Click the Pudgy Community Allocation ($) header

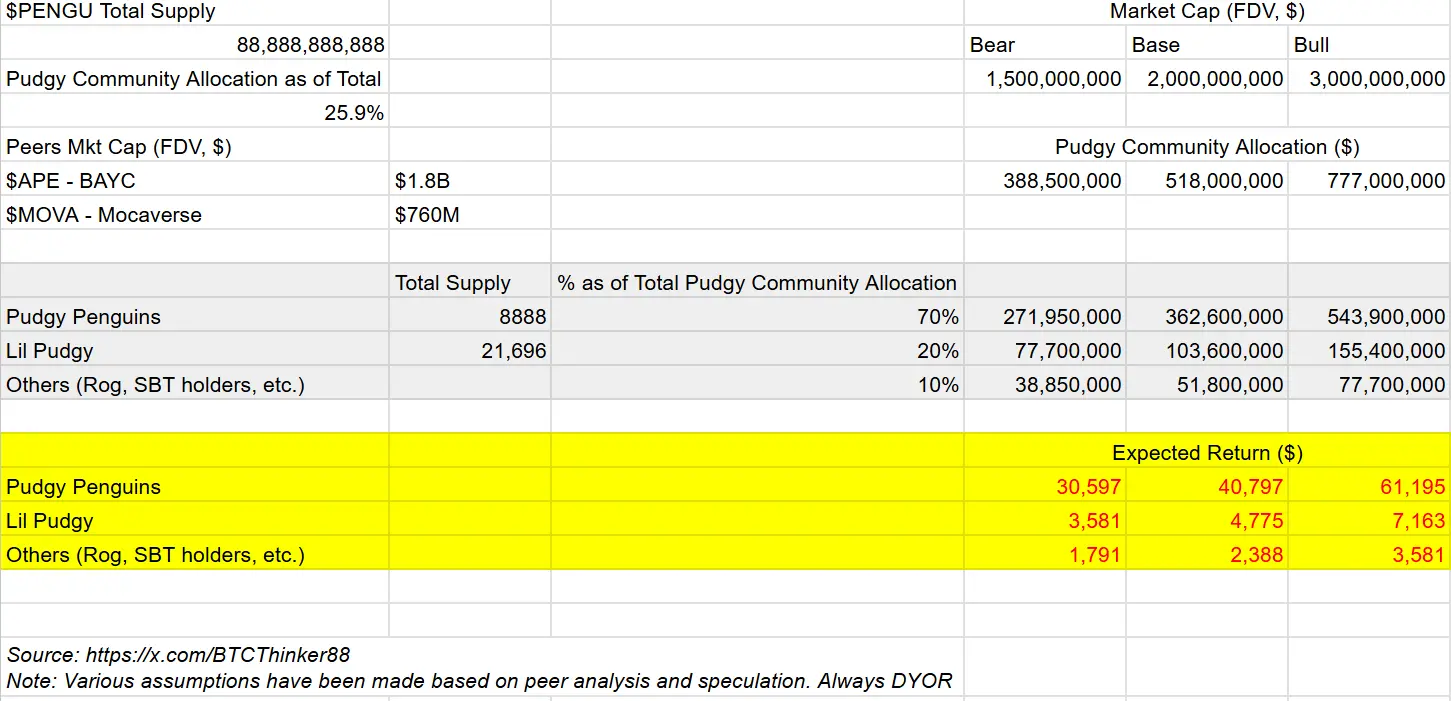[1207, 147]
